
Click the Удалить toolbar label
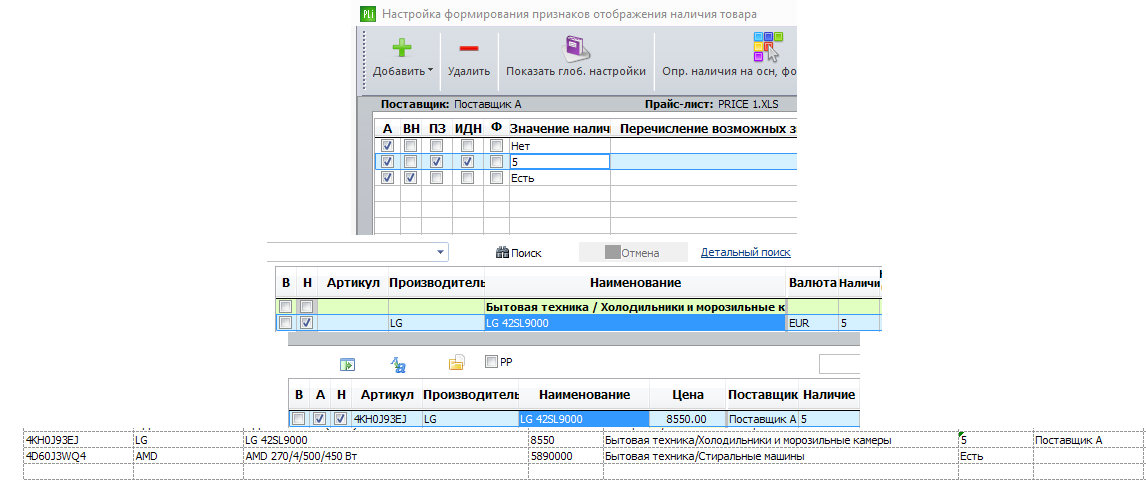468,72
